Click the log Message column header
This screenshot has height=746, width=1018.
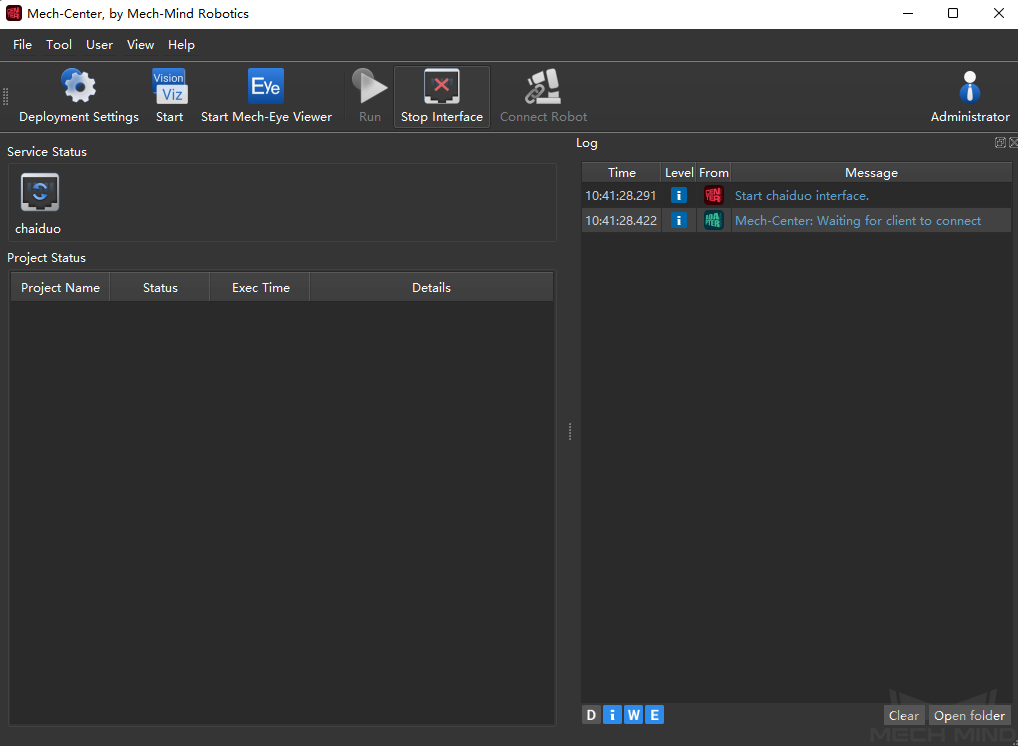[x=871, y=173]
